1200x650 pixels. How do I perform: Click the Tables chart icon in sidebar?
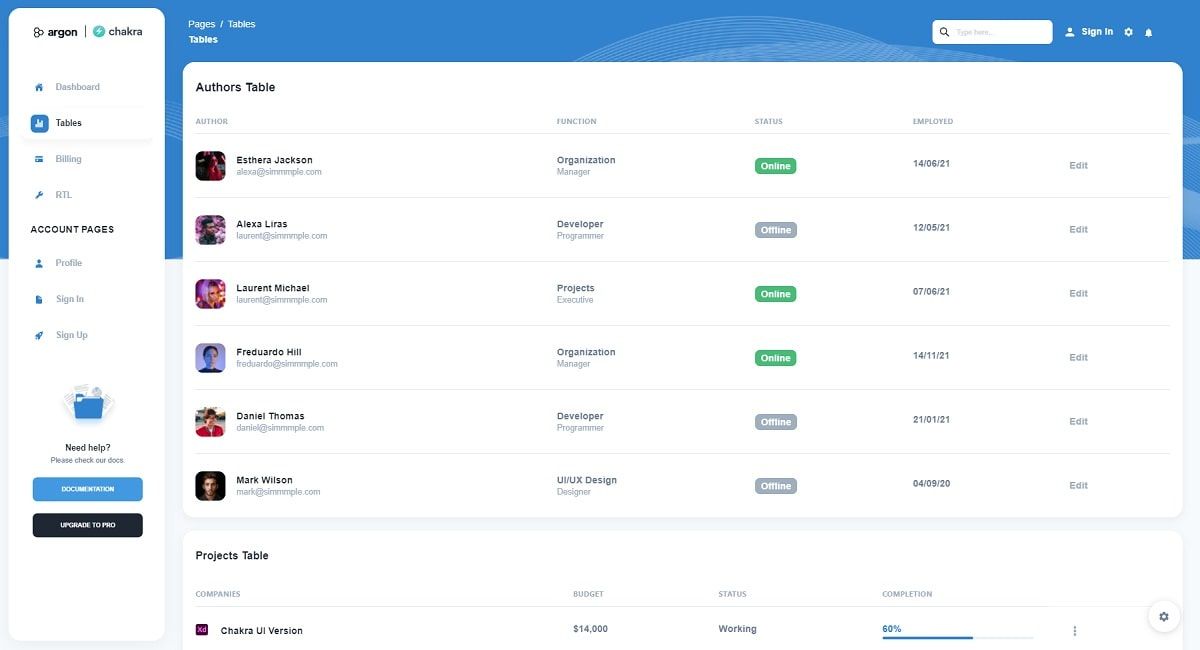38,123
